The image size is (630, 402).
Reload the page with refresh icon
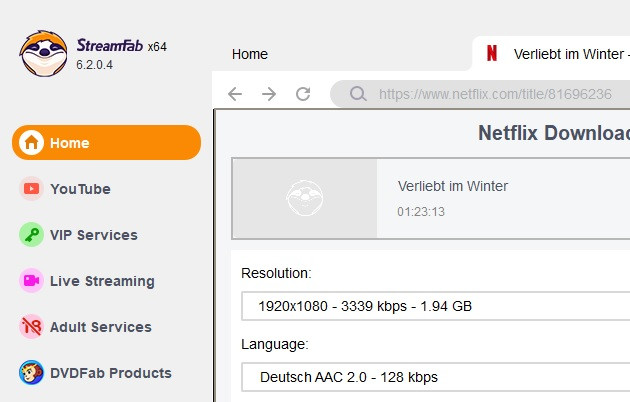(x=303, y=95)
